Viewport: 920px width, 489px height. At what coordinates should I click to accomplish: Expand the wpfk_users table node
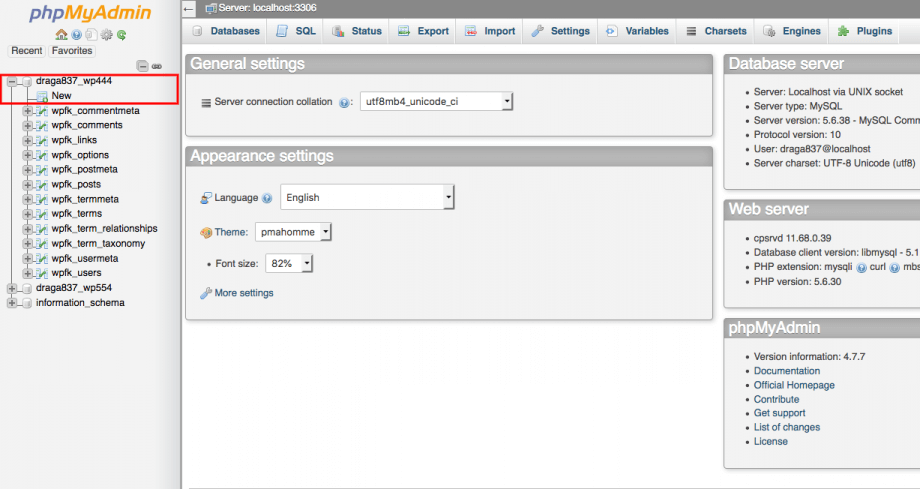click(x=27, y=274)
